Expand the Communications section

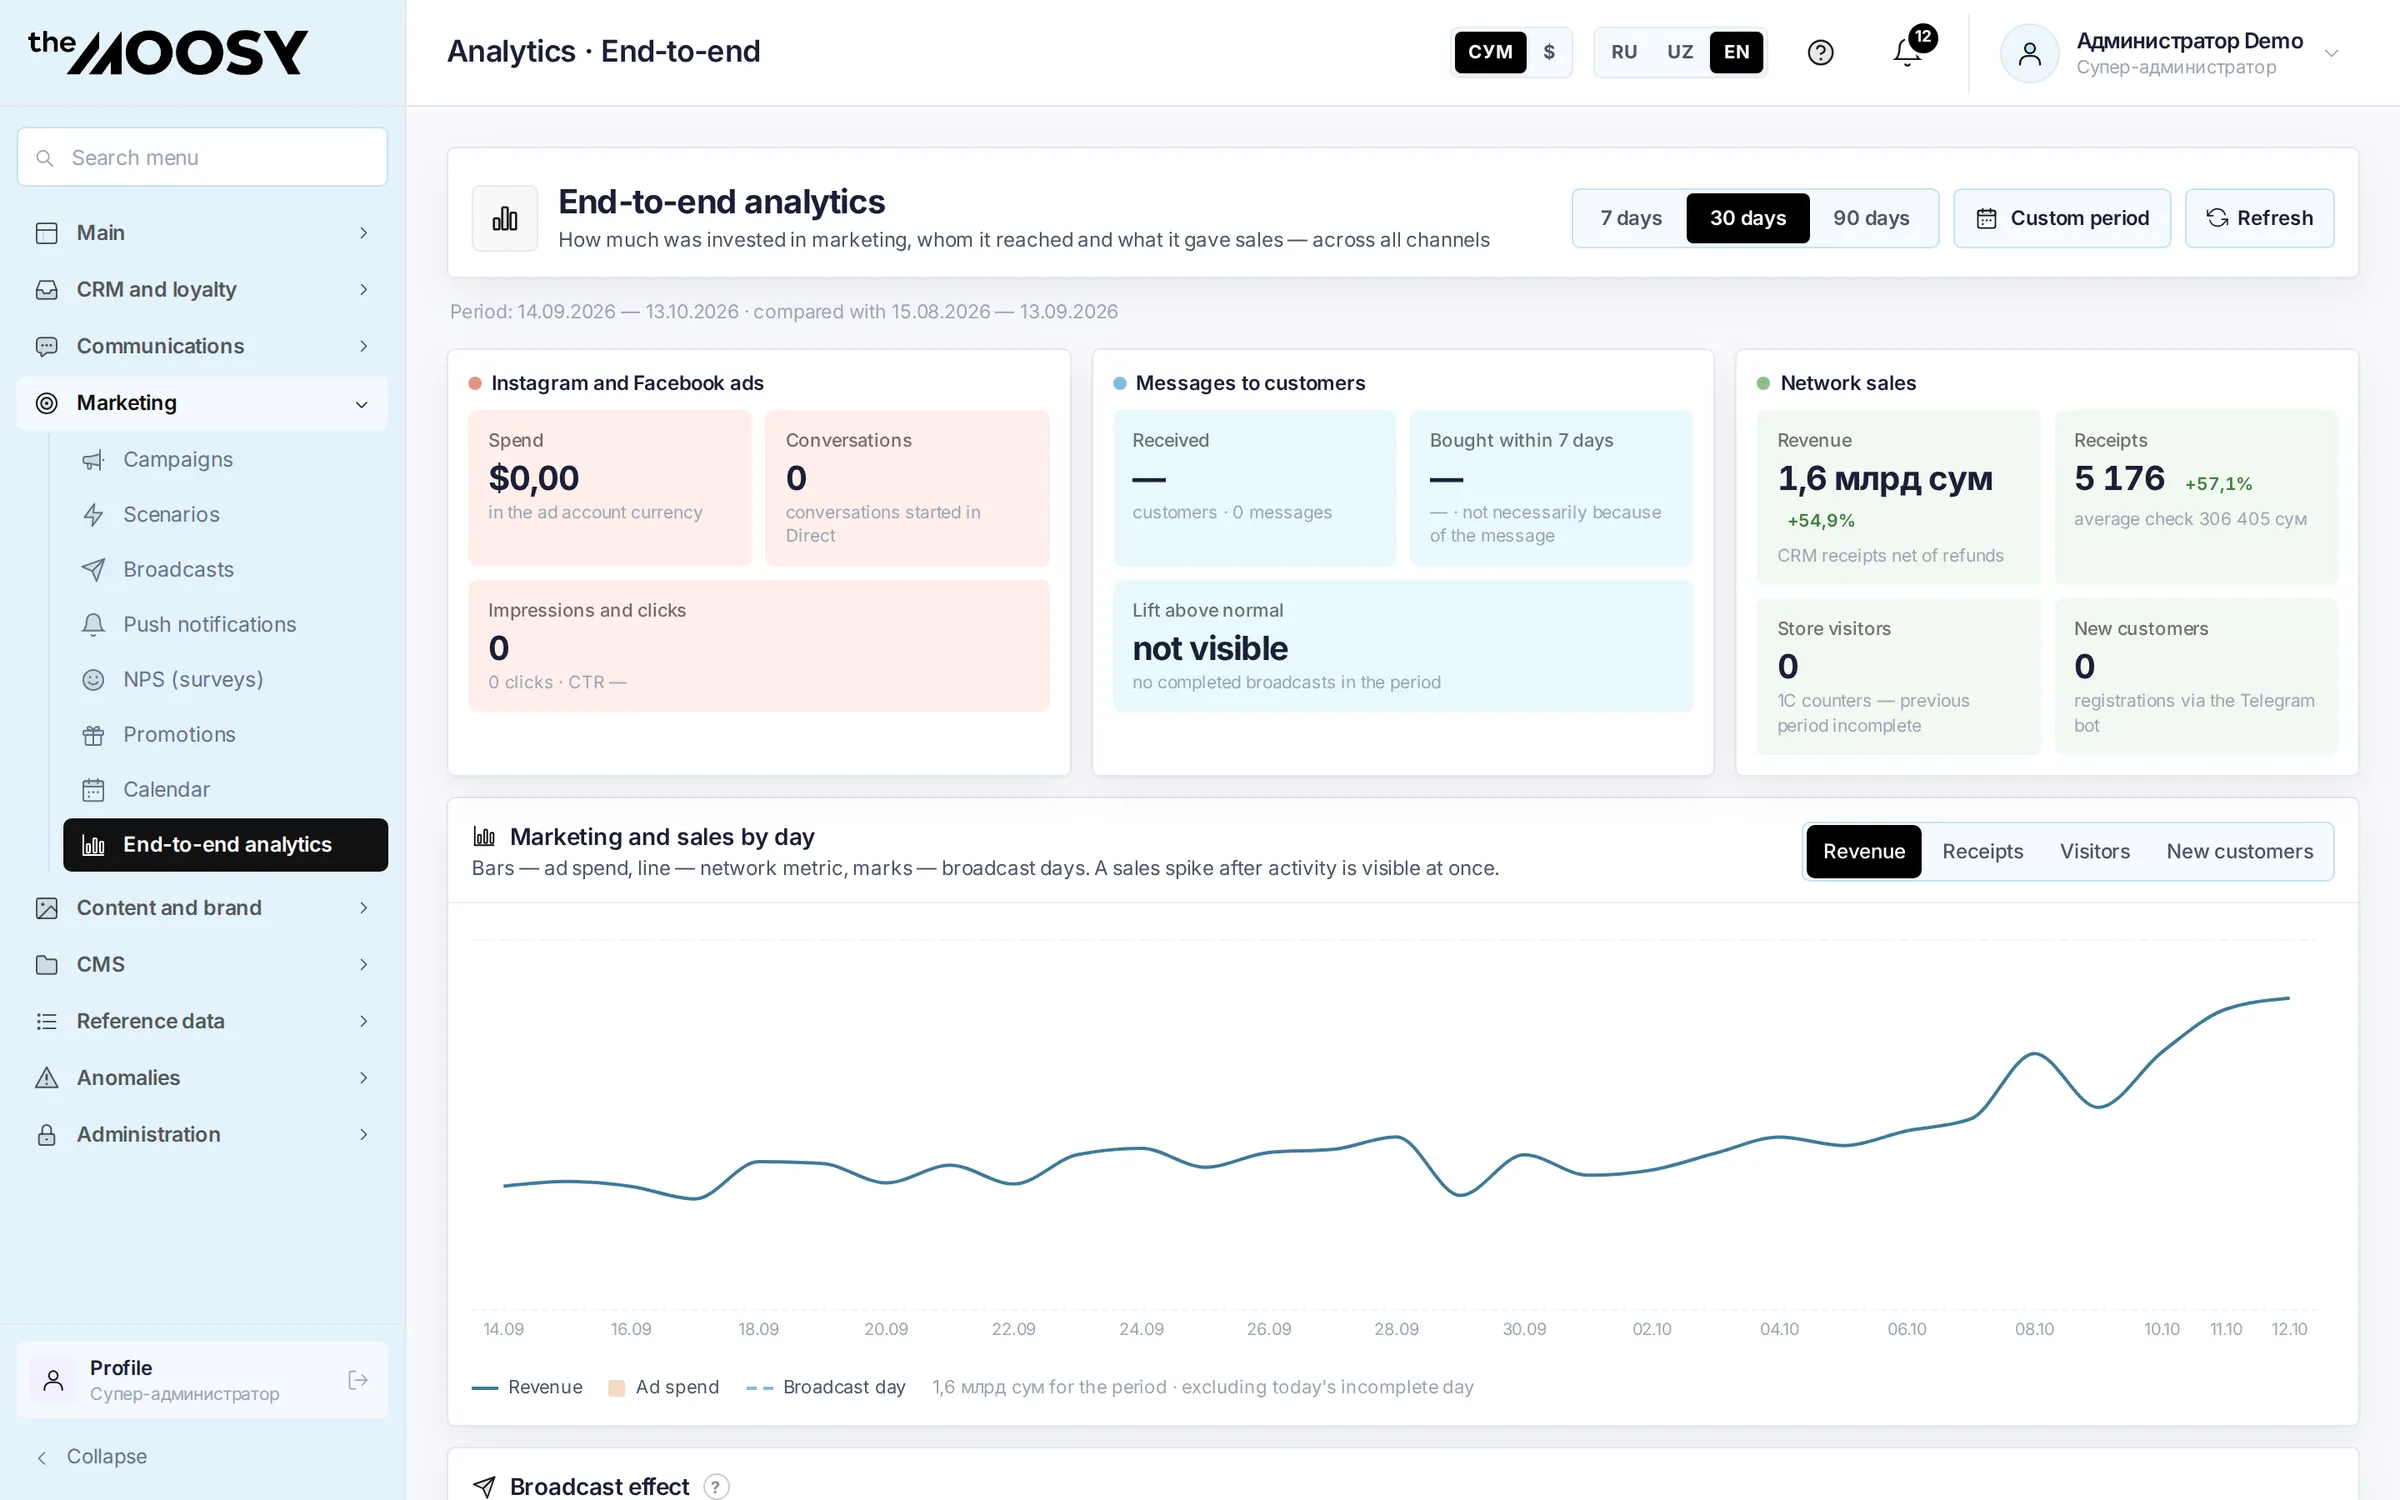202,346
